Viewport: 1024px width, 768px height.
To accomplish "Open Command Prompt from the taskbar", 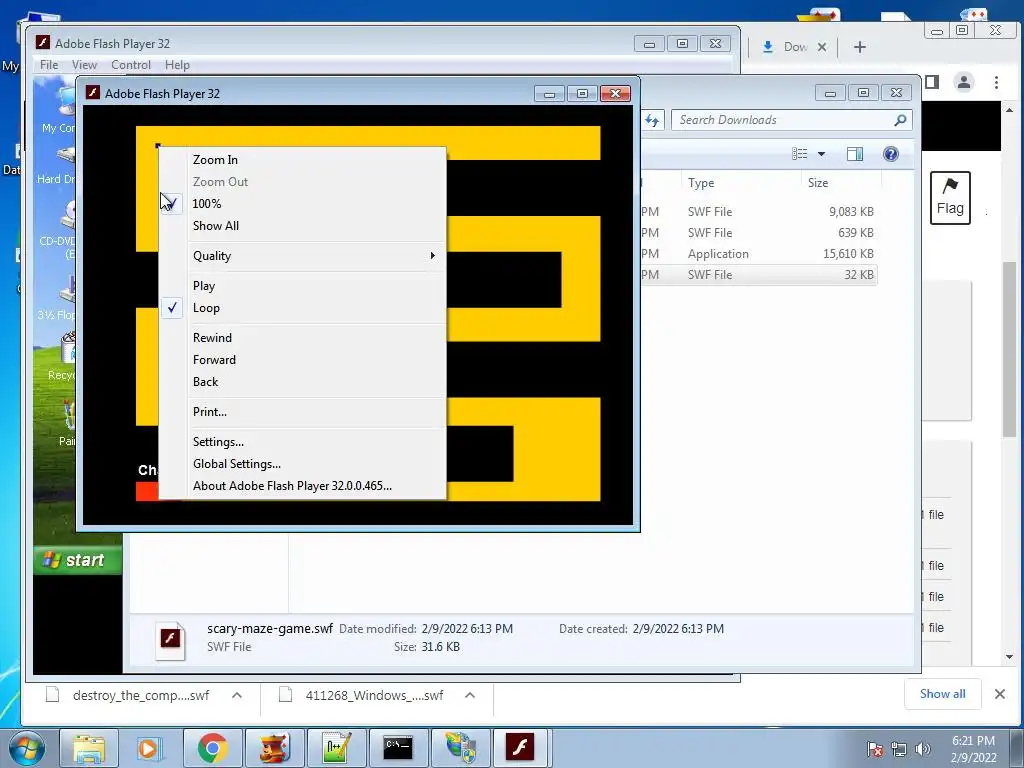I will tap(398, 748).
